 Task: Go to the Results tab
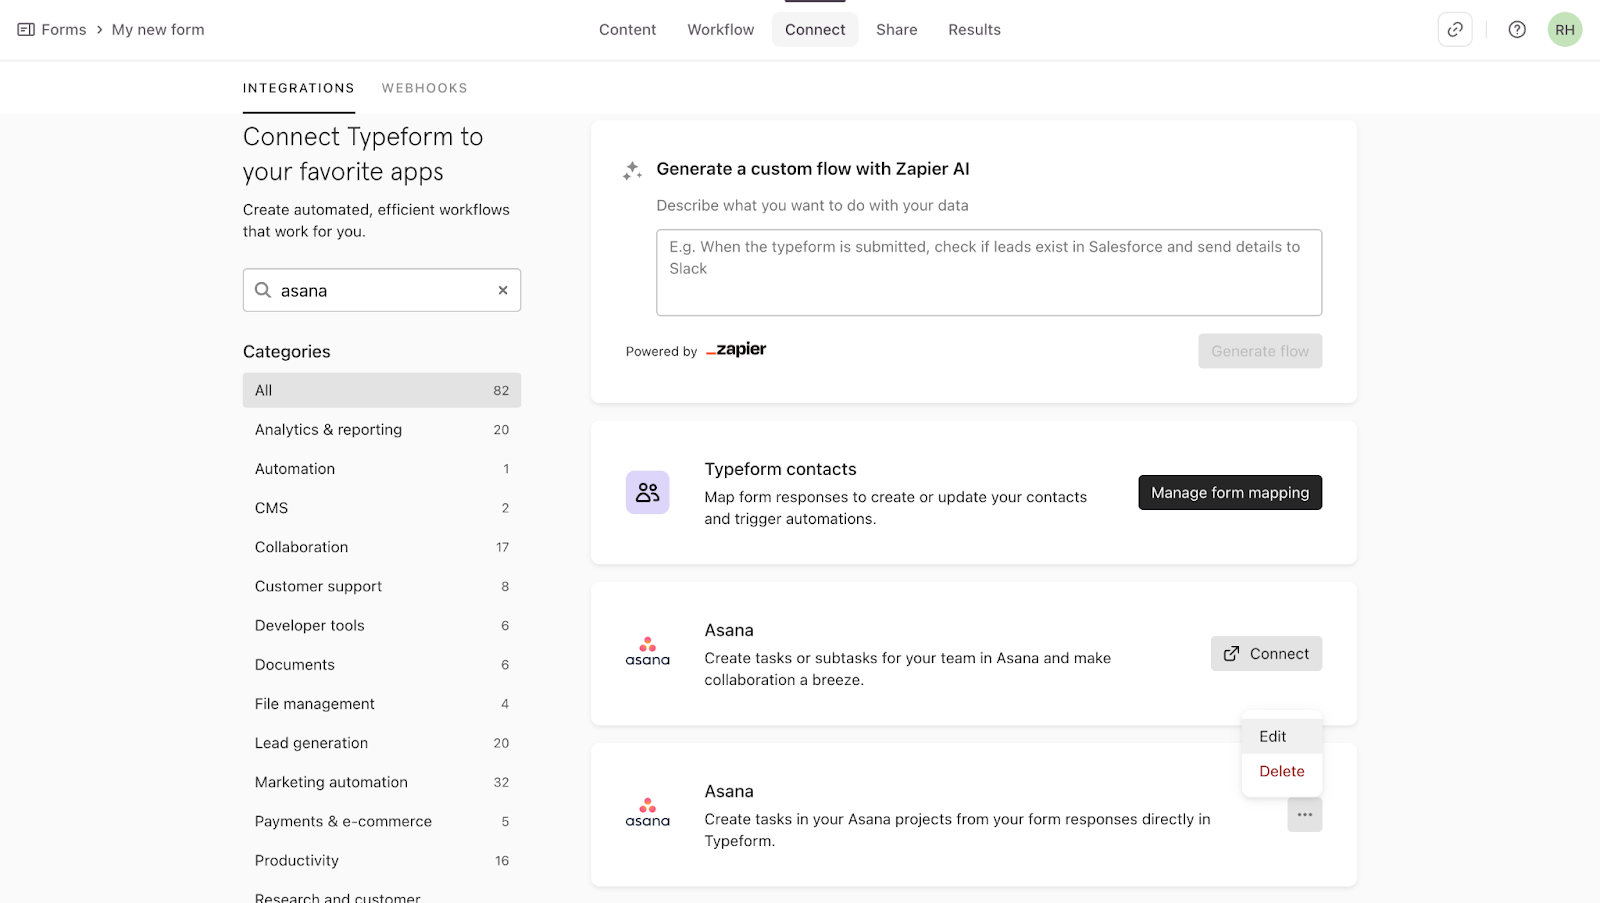point(974,30)
